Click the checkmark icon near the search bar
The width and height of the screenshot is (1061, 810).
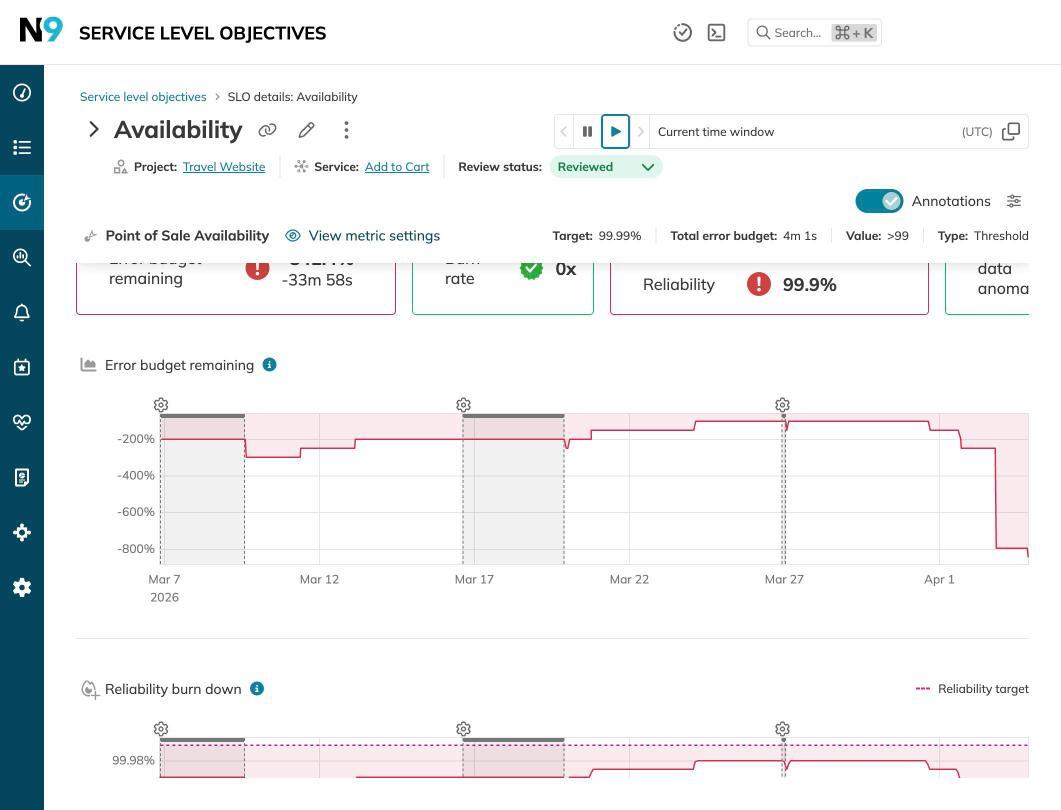click(683, 32)
